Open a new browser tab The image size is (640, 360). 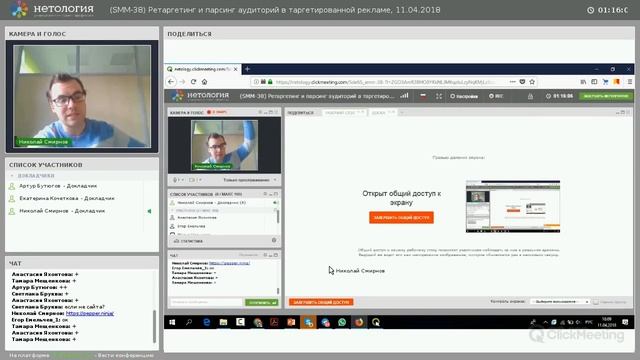tap(247, 69)
